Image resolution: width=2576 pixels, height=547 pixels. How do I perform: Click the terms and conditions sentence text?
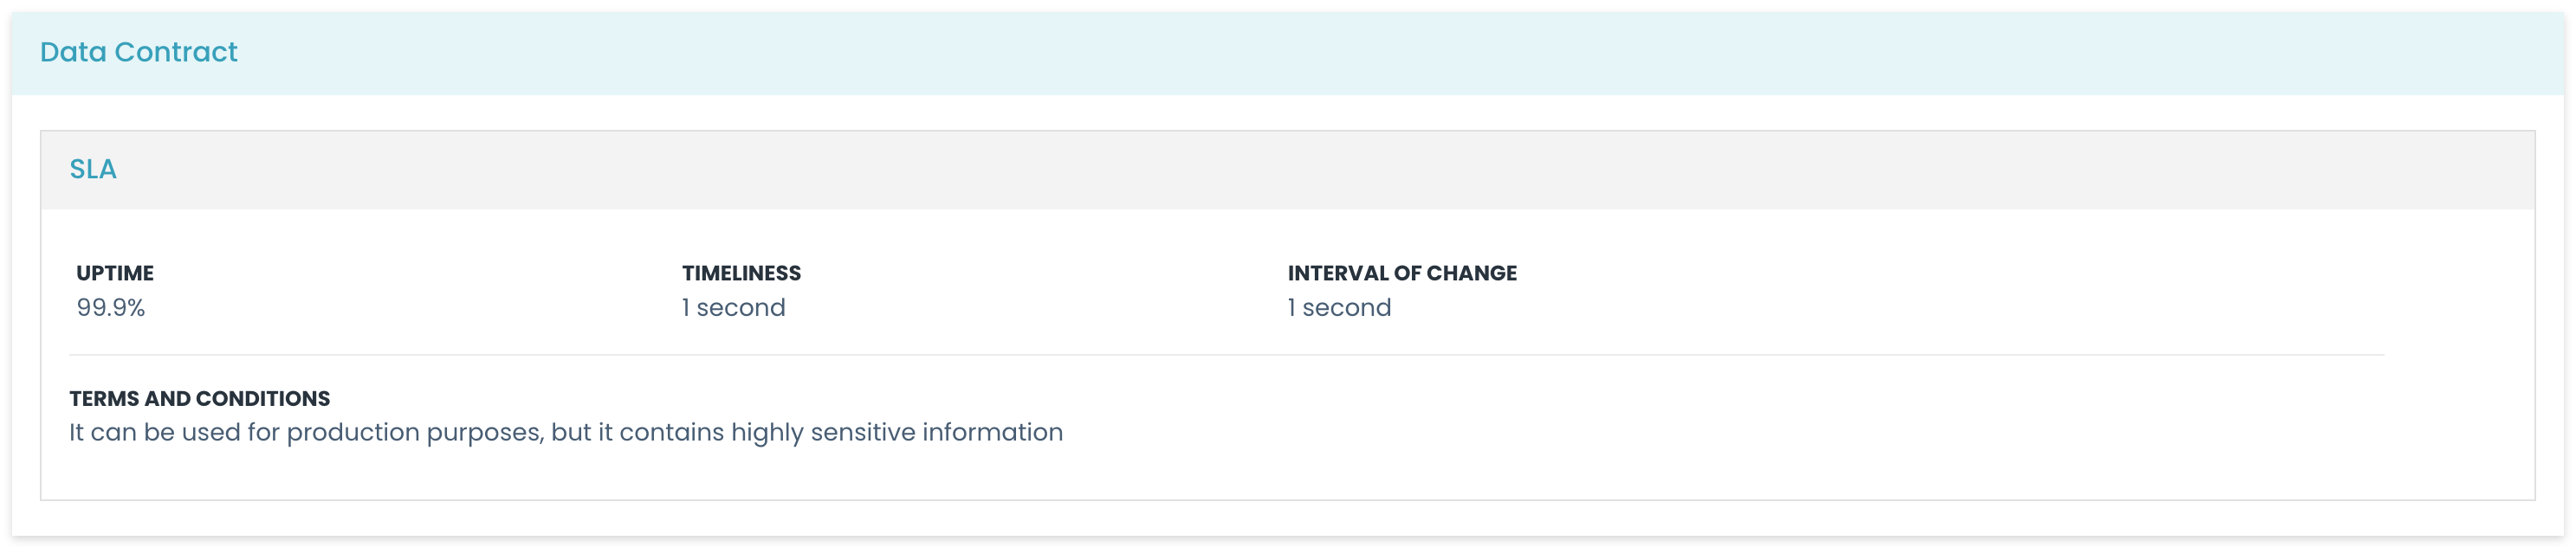tap(565, 432)
